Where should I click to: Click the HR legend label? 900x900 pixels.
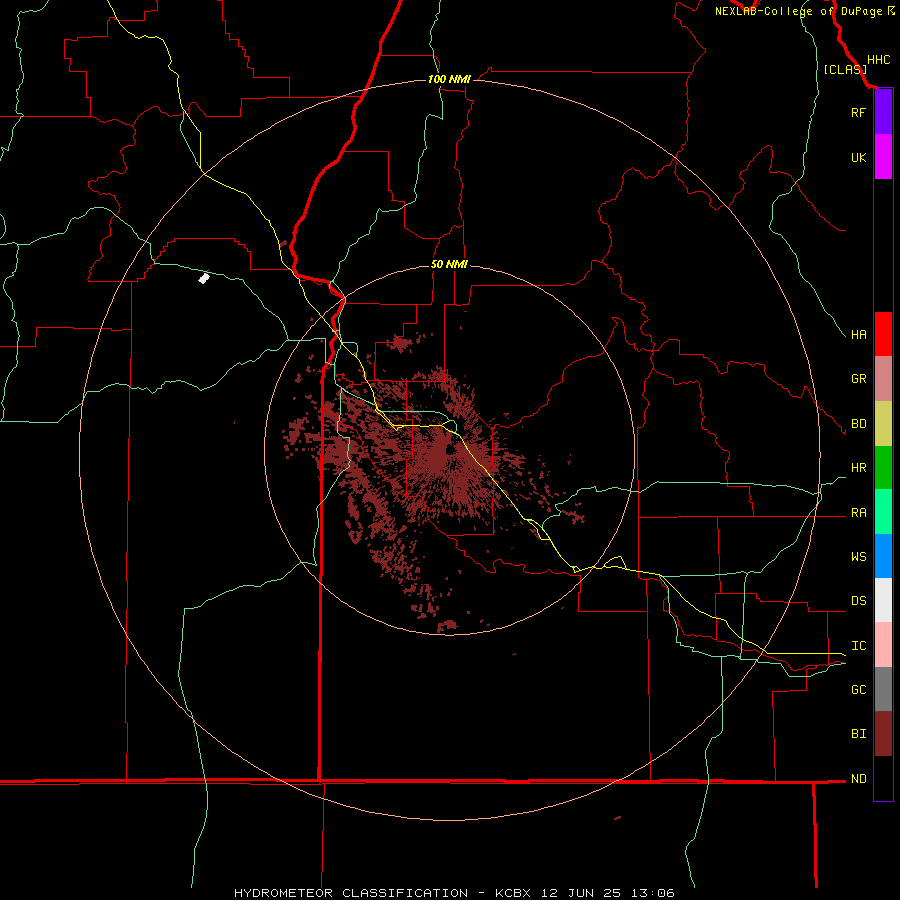[x=859, y=468]
